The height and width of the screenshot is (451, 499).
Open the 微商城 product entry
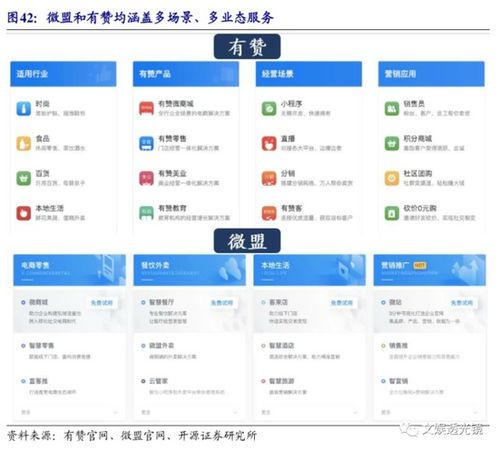tap(69, 311)
